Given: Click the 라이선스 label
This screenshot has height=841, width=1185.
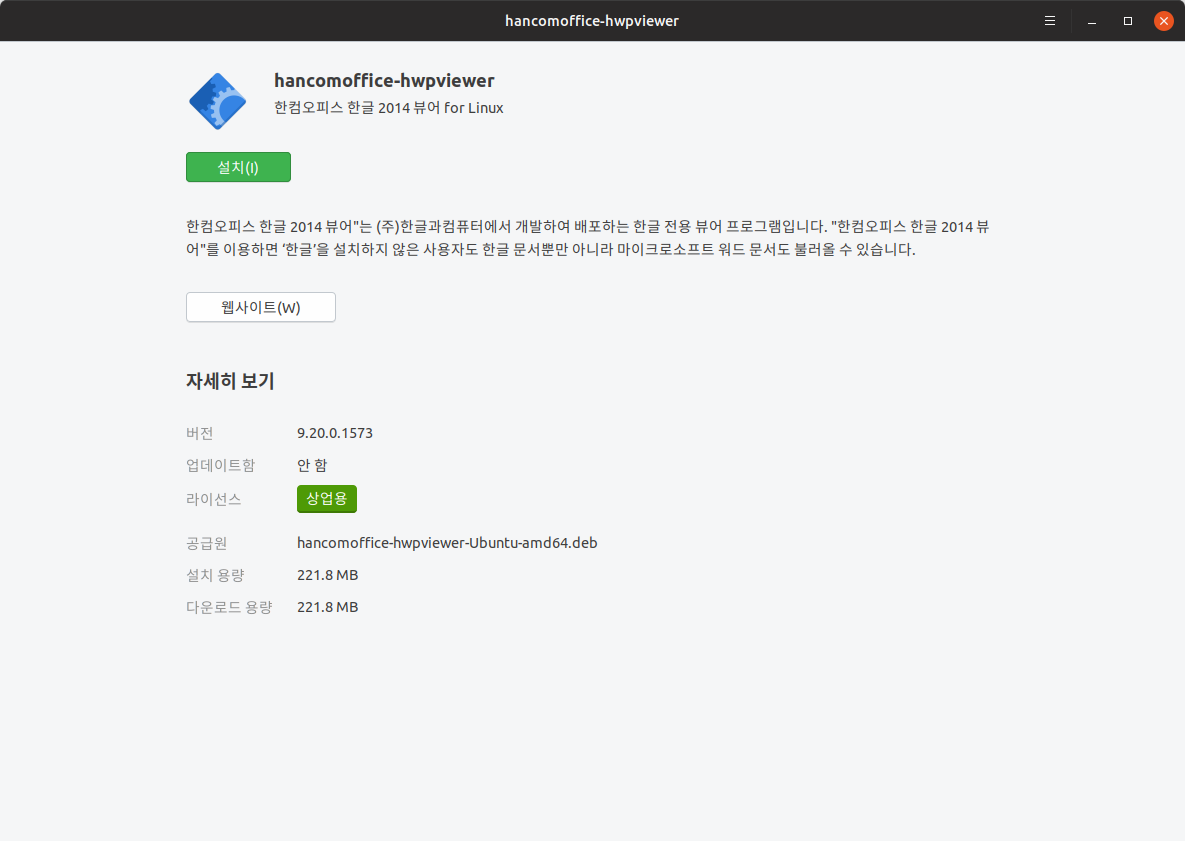Looking at the screenshot, I should coord(214,499).
